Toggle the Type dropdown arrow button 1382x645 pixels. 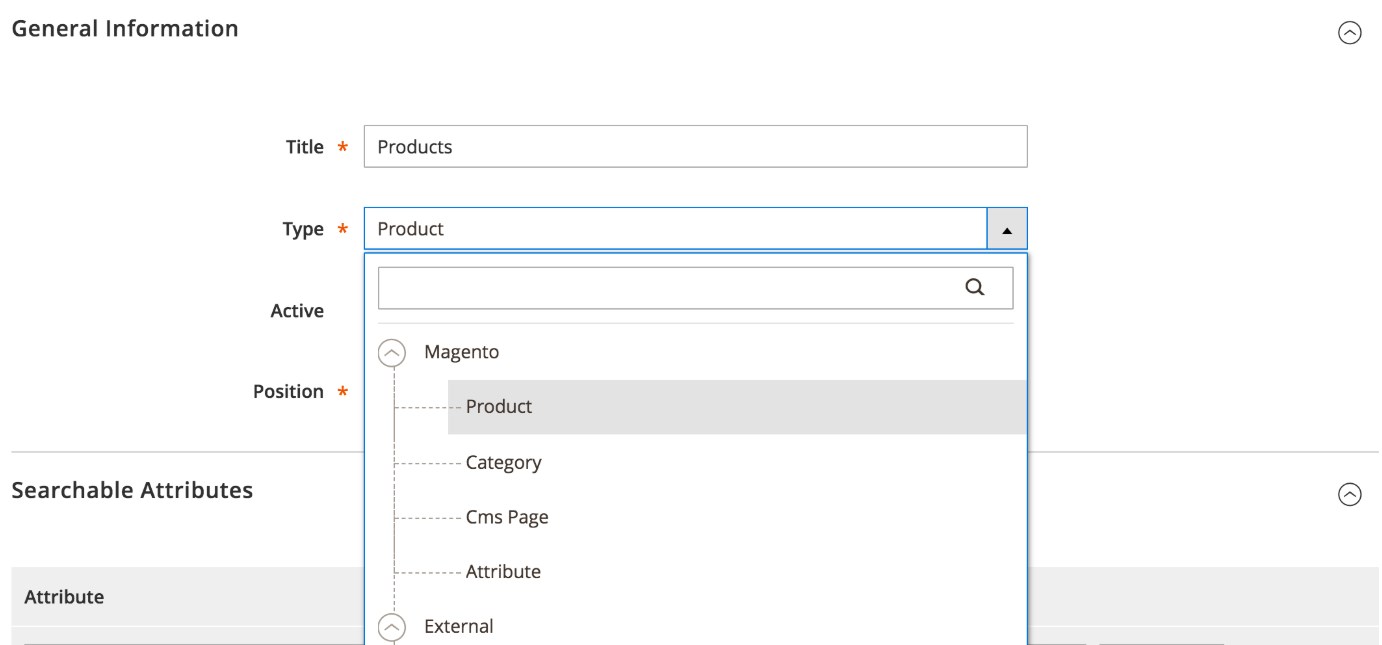click(1007, 228)
